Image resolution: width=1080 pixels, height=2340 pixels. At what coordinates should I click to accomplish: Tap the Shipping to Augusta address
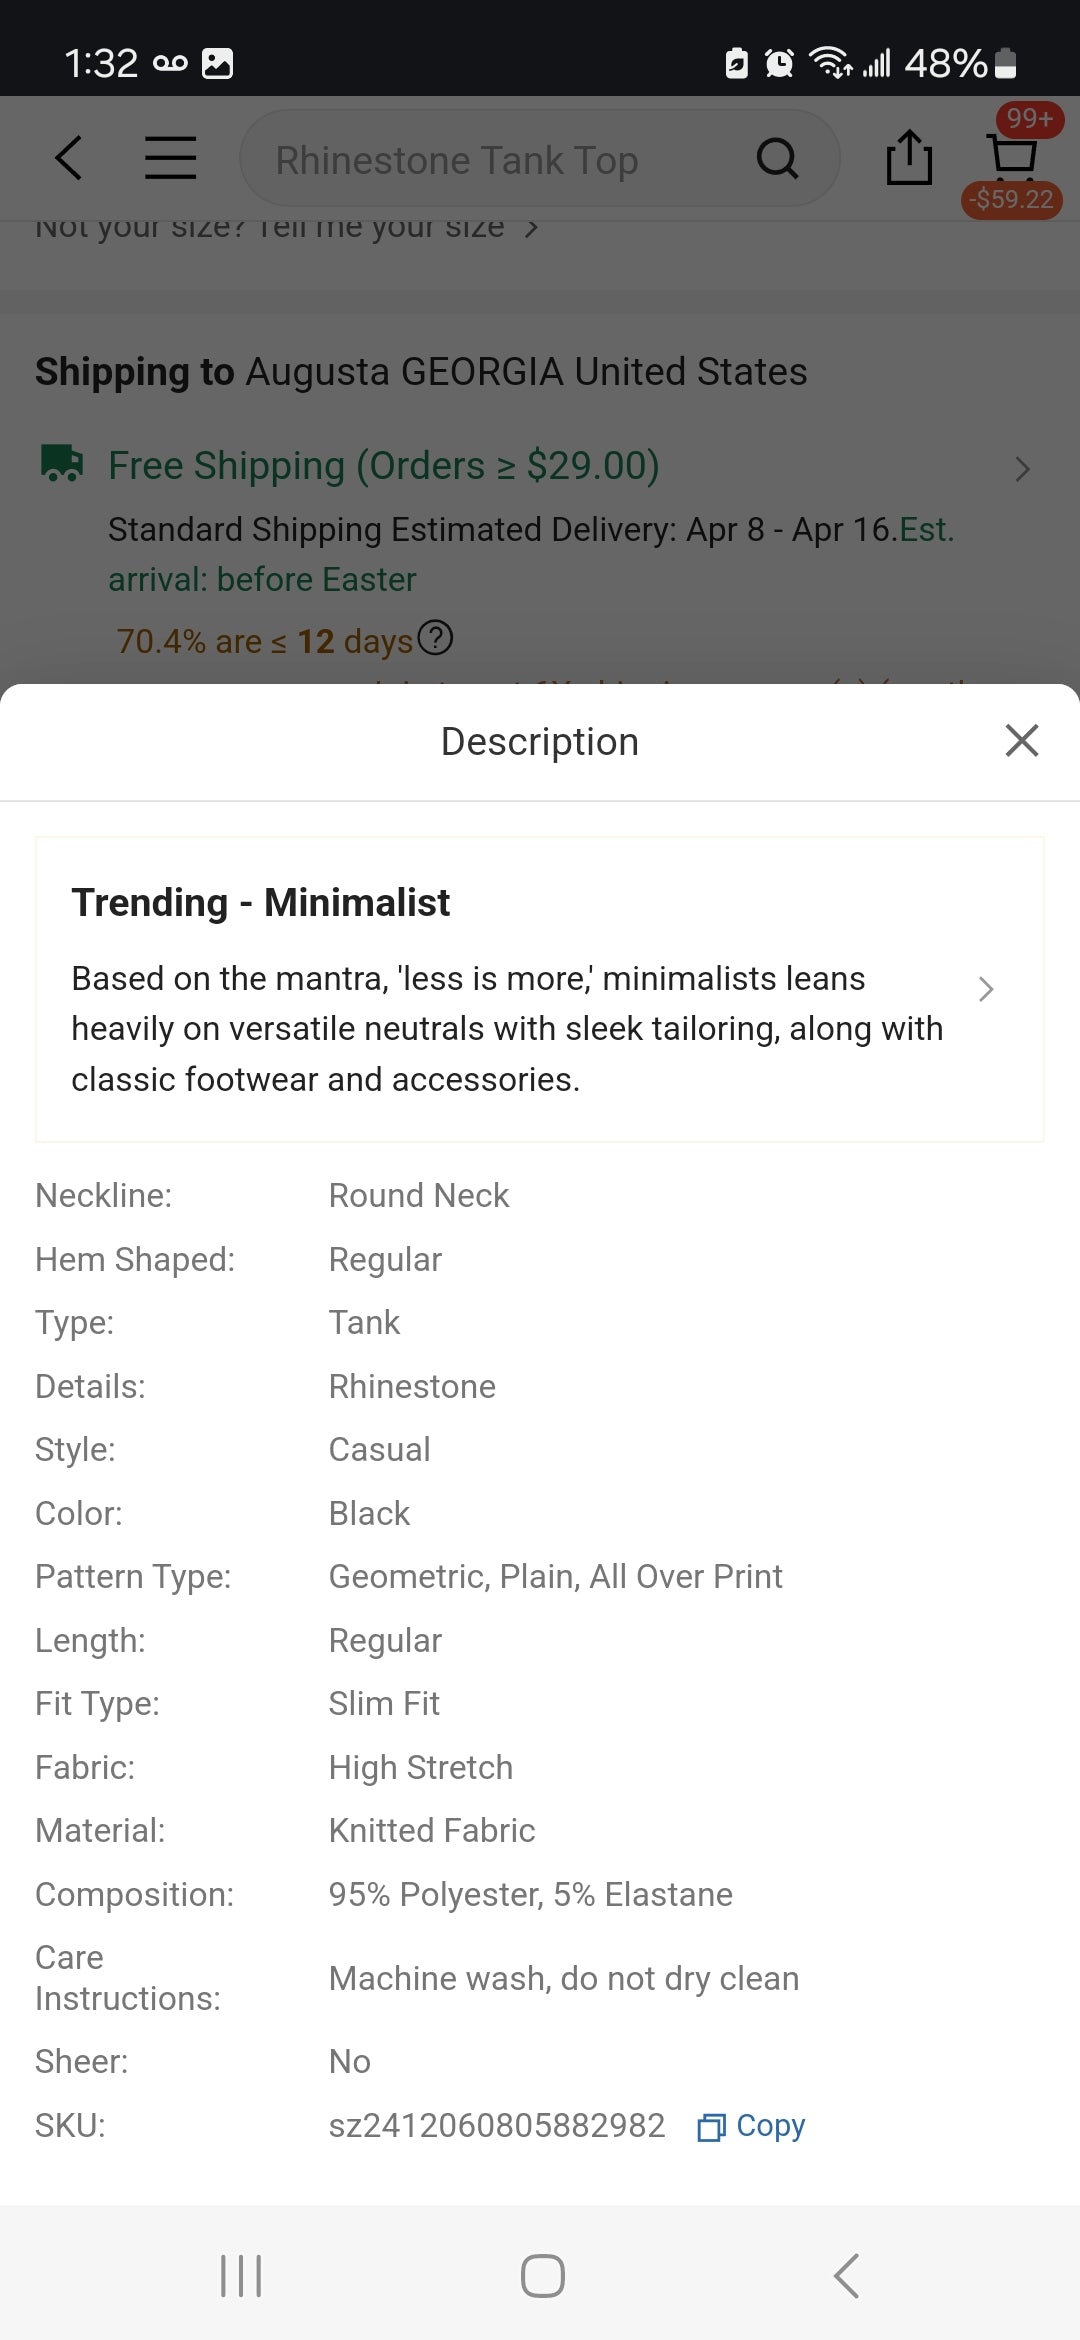pyautogui.click(x=421, y=372)
